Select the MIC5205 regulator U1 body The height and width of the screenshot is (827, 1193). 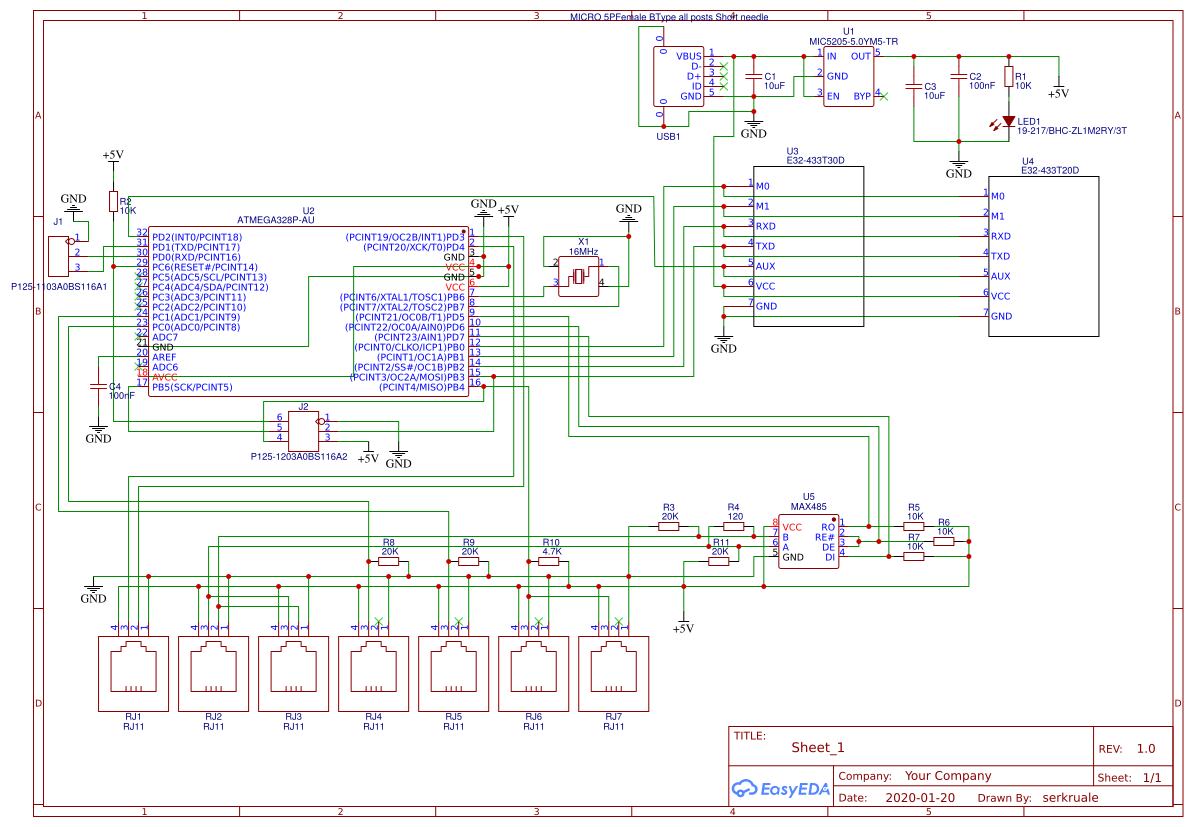(848, 76)
